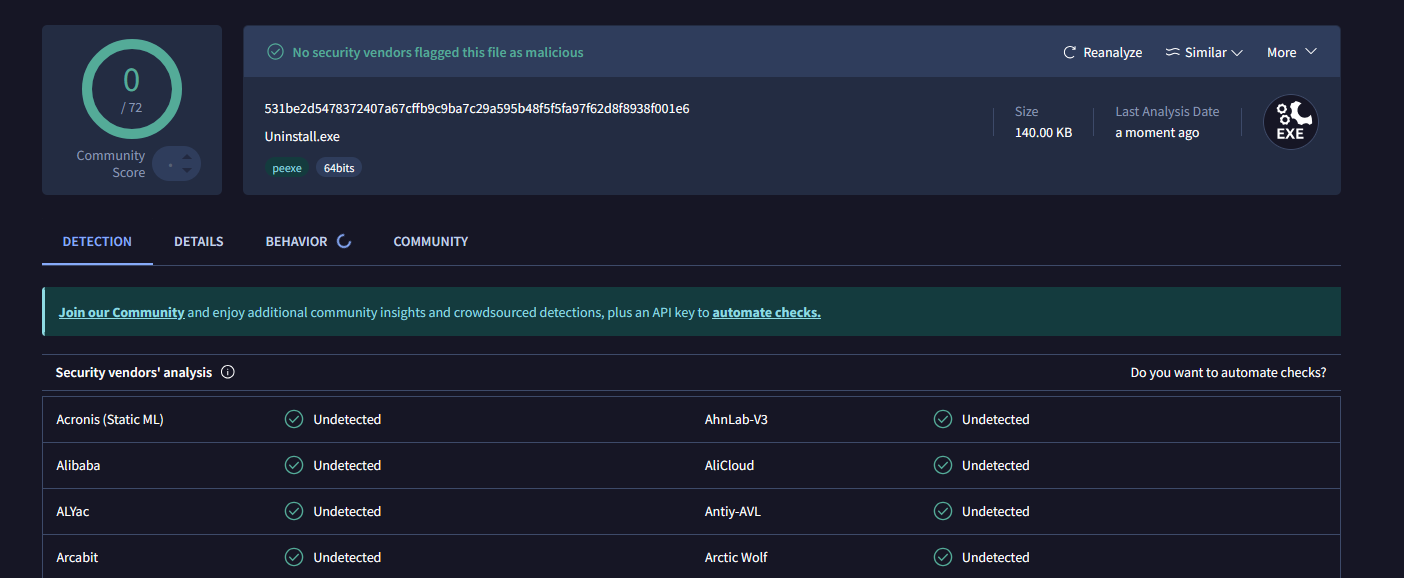
Task: Click the green checkmark next to Arctic Wolf
Action: click(x=942, y=557)
